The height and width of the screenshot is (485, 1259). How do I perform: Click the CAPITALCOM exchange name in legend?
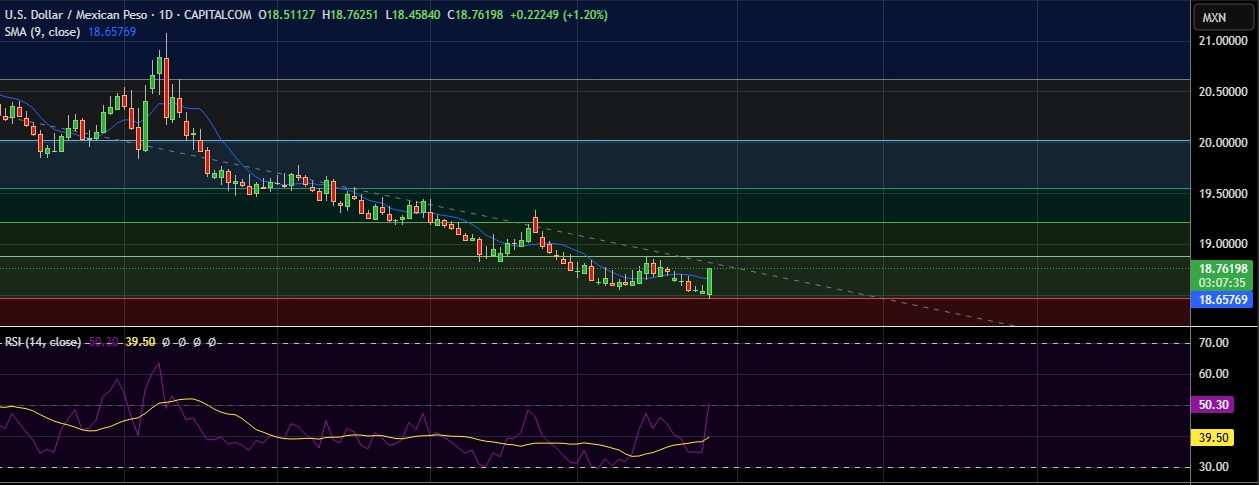click(218, 16)
